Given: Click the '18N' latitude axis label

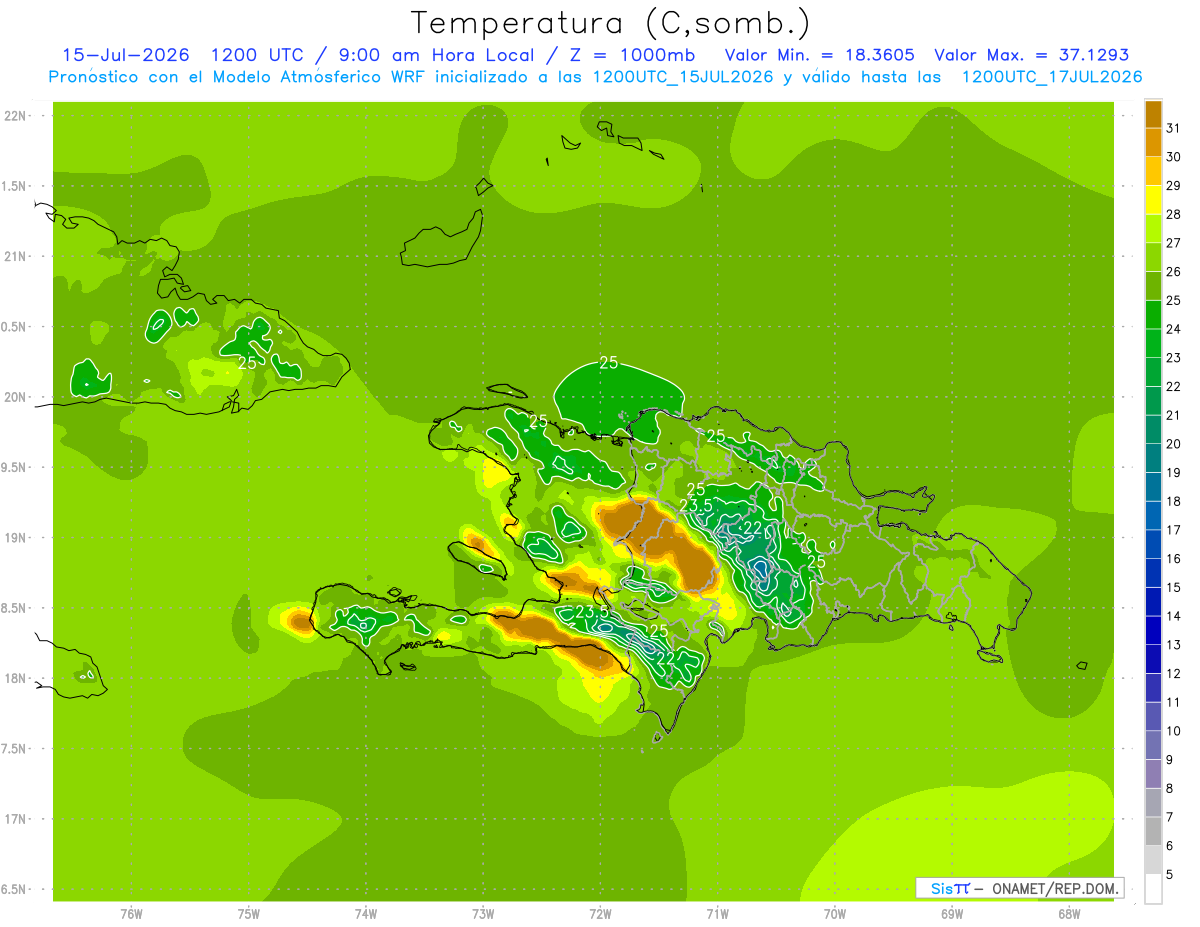Looking at the screenshot, I should [x=14, y=678].
